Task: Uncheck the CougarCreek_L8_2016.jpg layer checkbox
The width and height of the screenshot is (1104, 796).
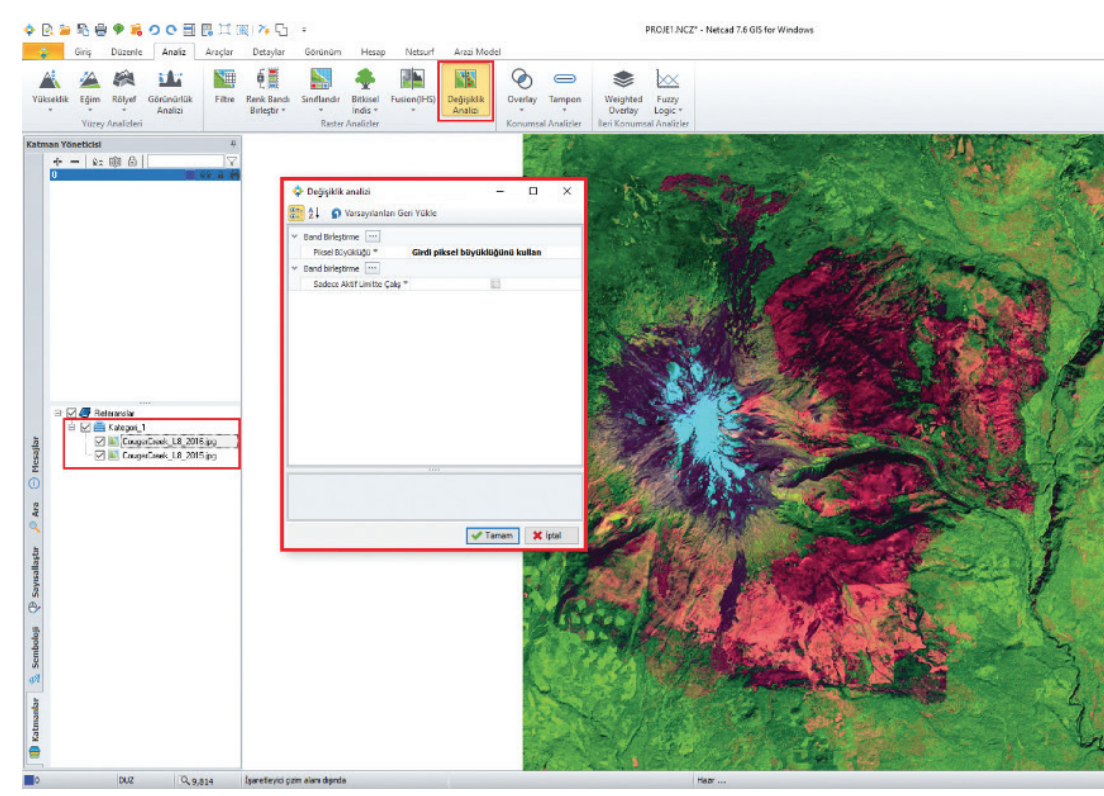Action: point(99,441)
